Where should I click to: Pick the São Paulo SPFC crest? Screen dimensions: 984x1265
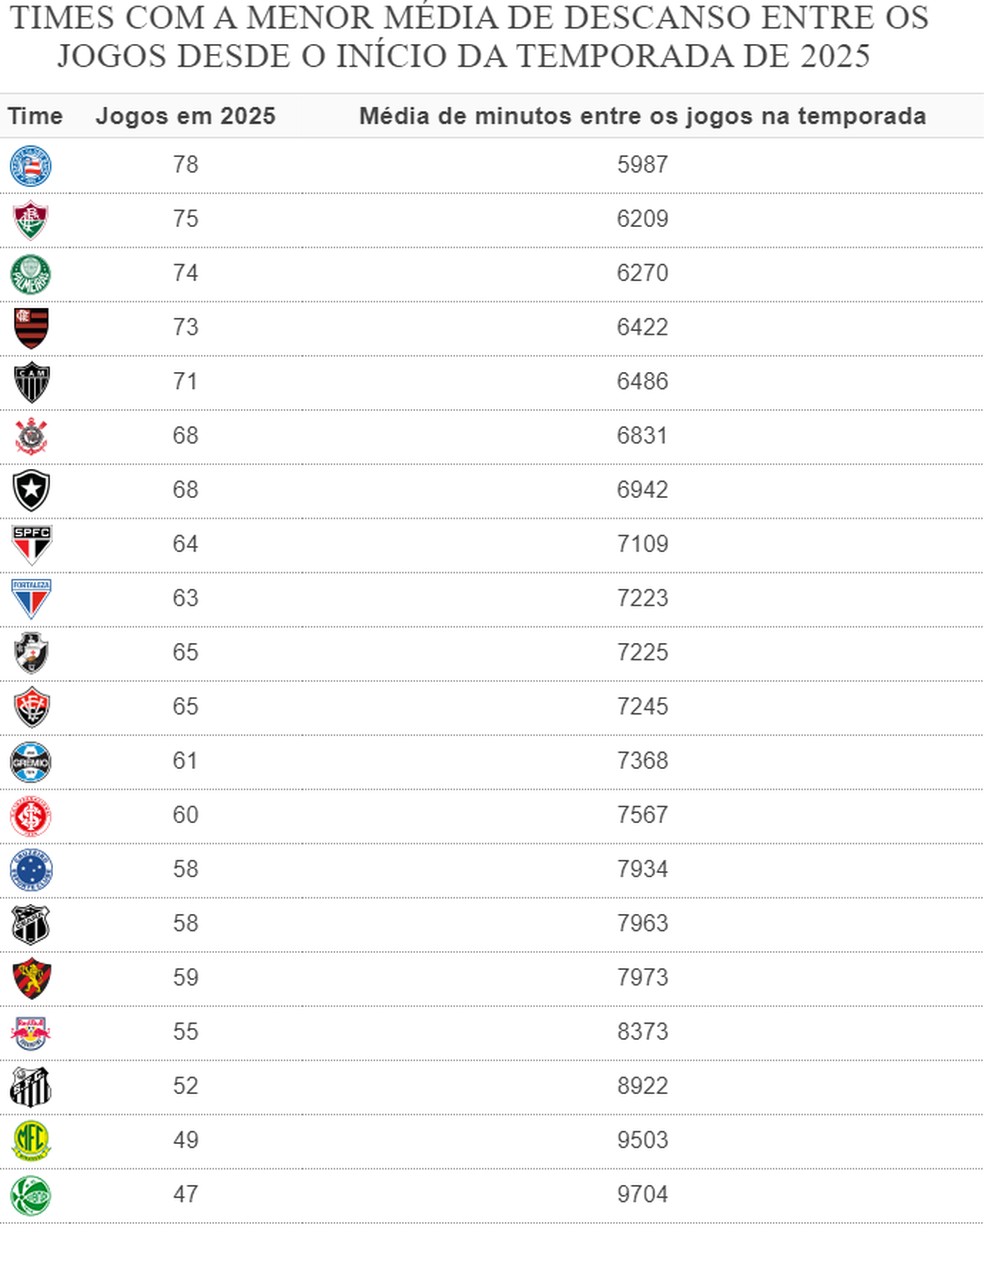(x=30, y=544)
